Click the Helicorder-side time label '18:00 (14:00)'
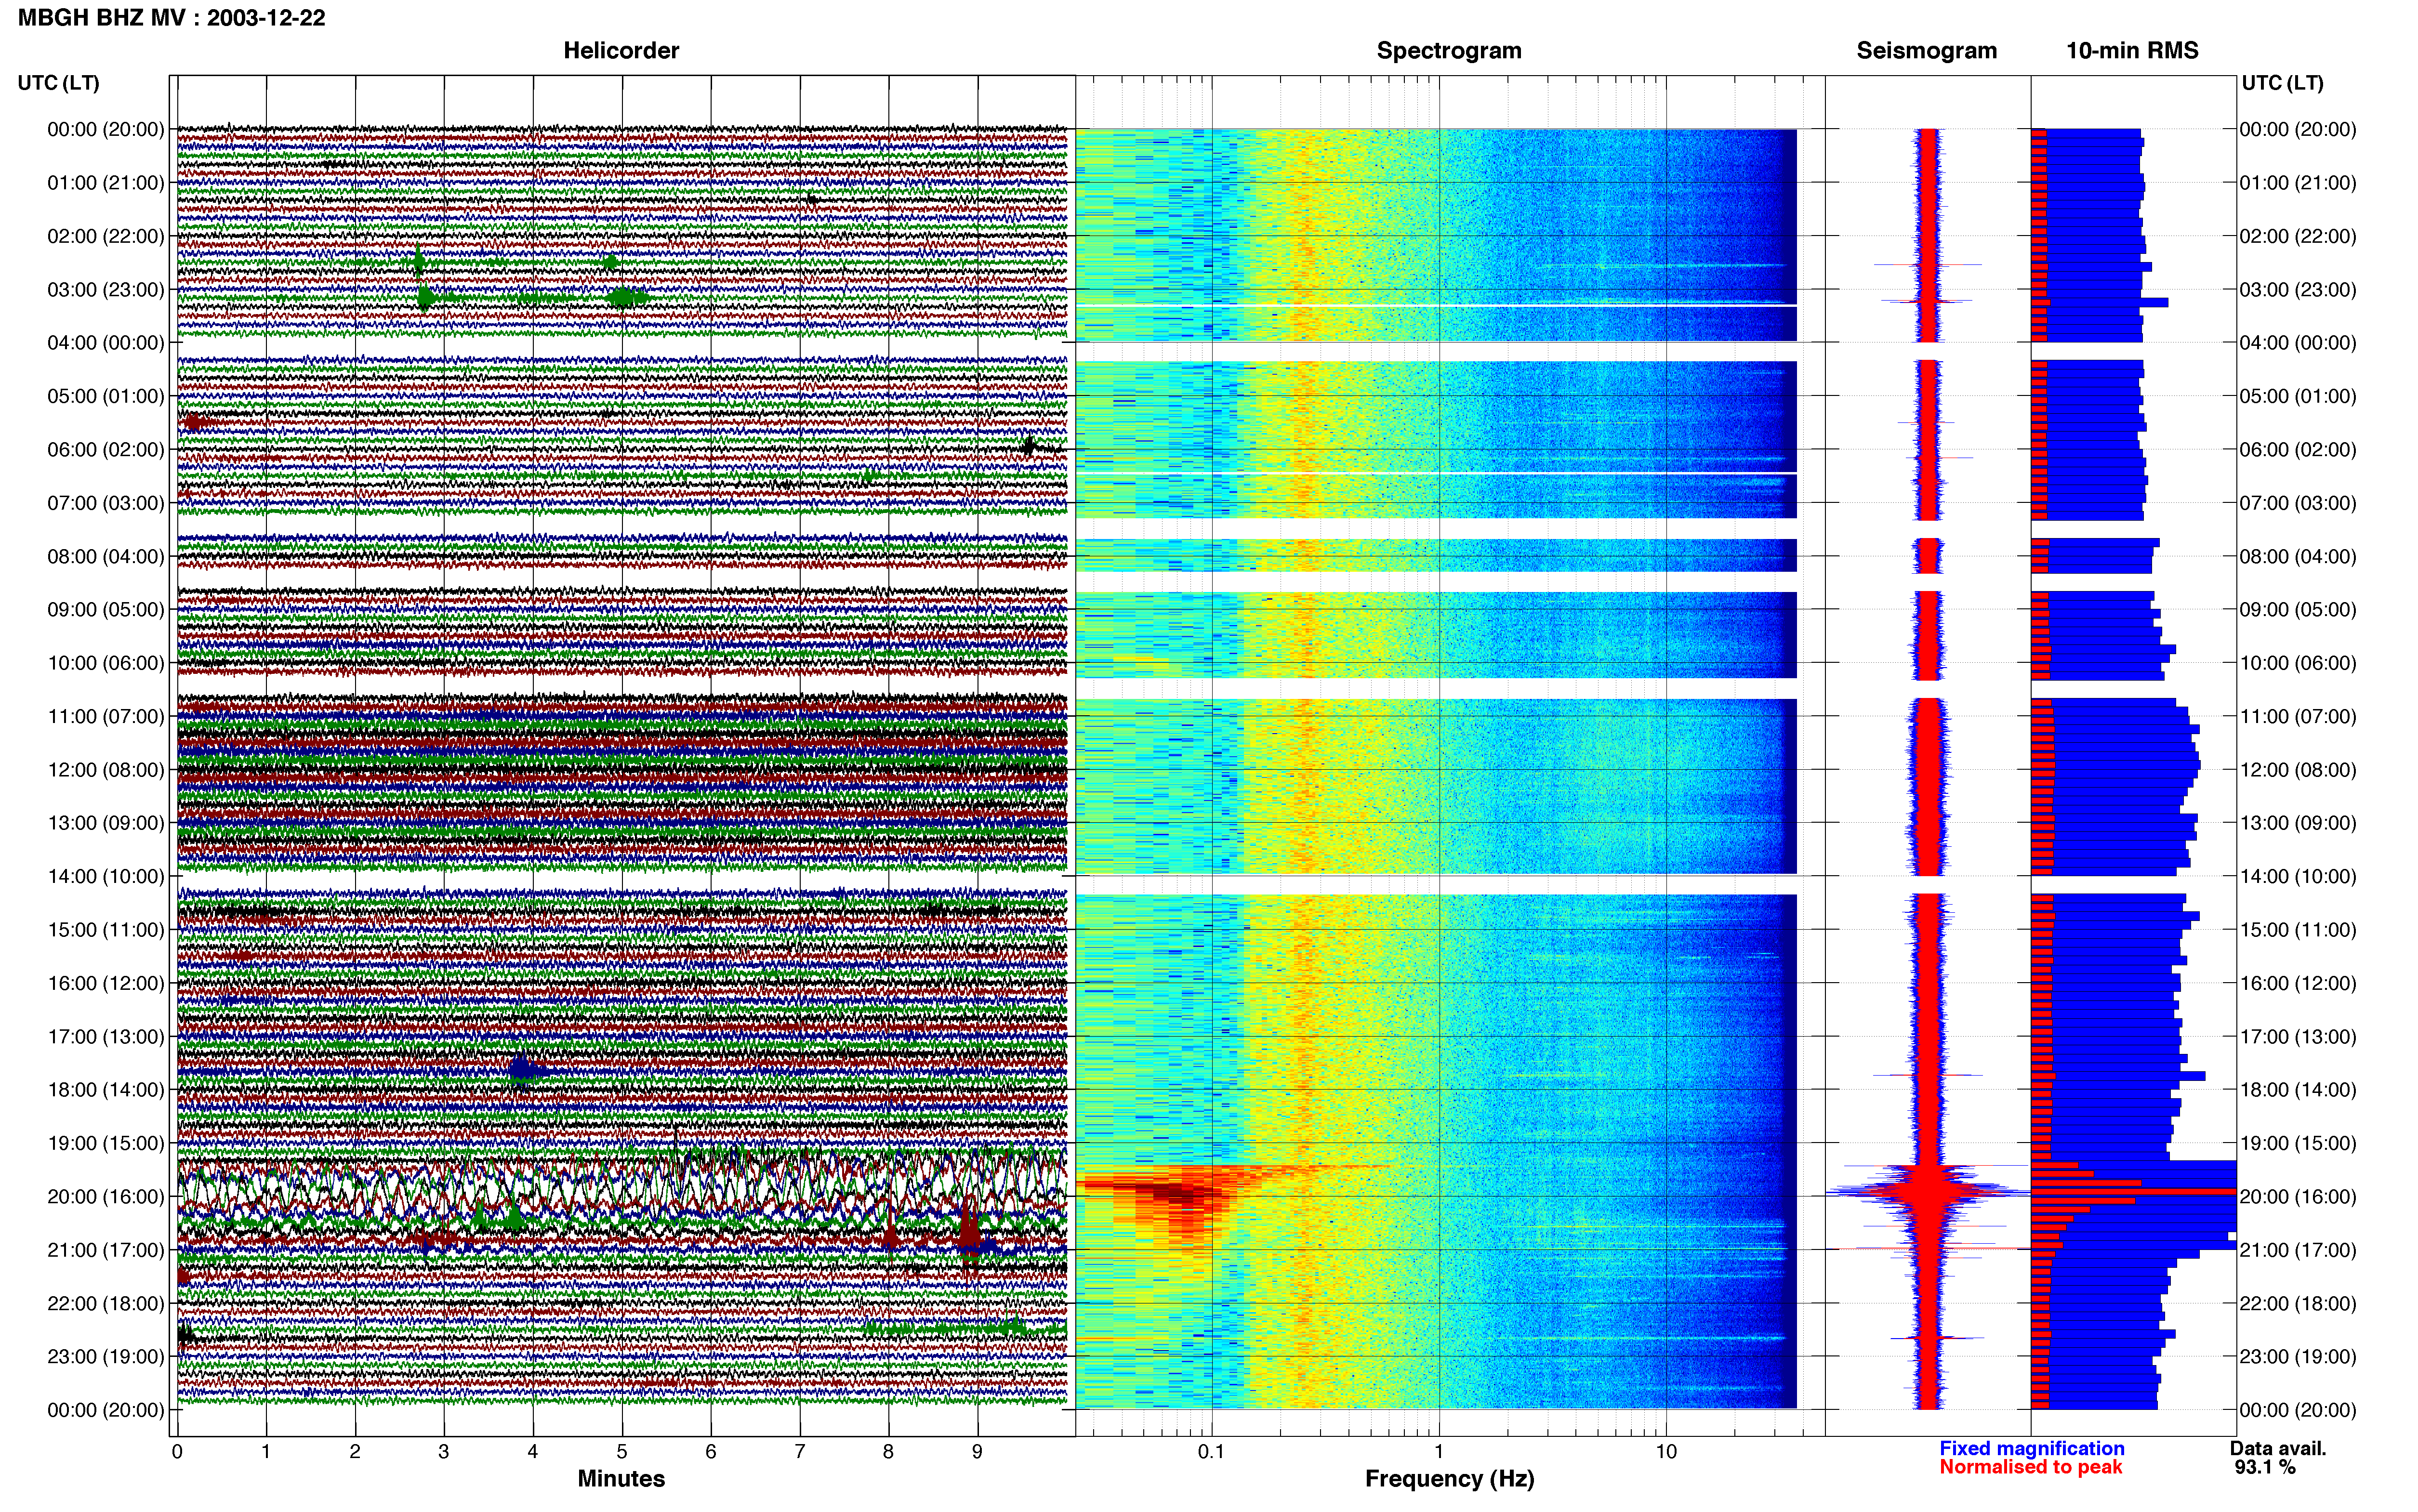This screenshot has width=2418, height=1512. [x=106, y=1090]
